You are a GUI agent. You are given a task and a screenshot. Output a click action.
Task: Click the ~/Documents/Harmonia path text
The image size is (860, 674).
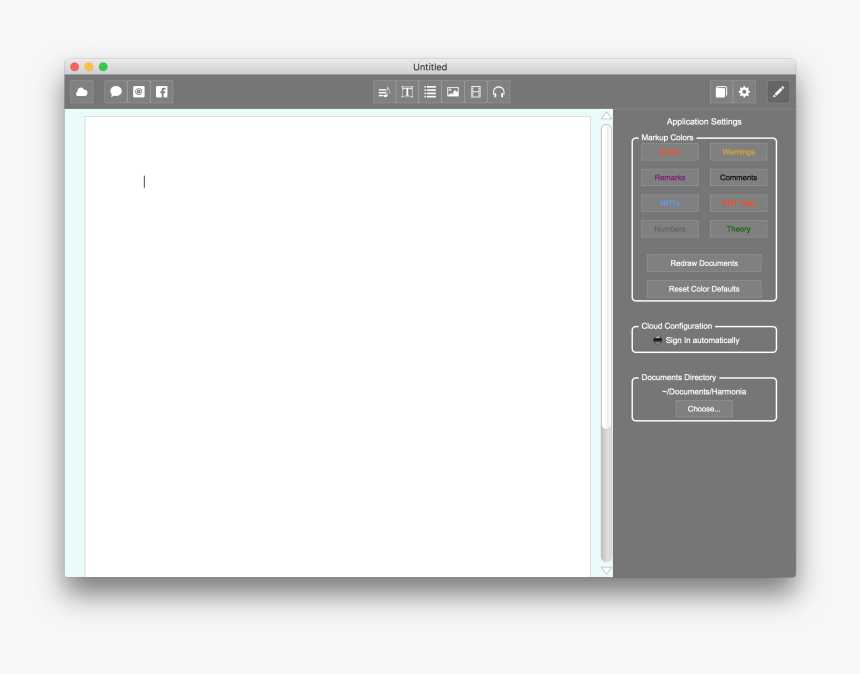pyautogui.click(x=704, y=392)
